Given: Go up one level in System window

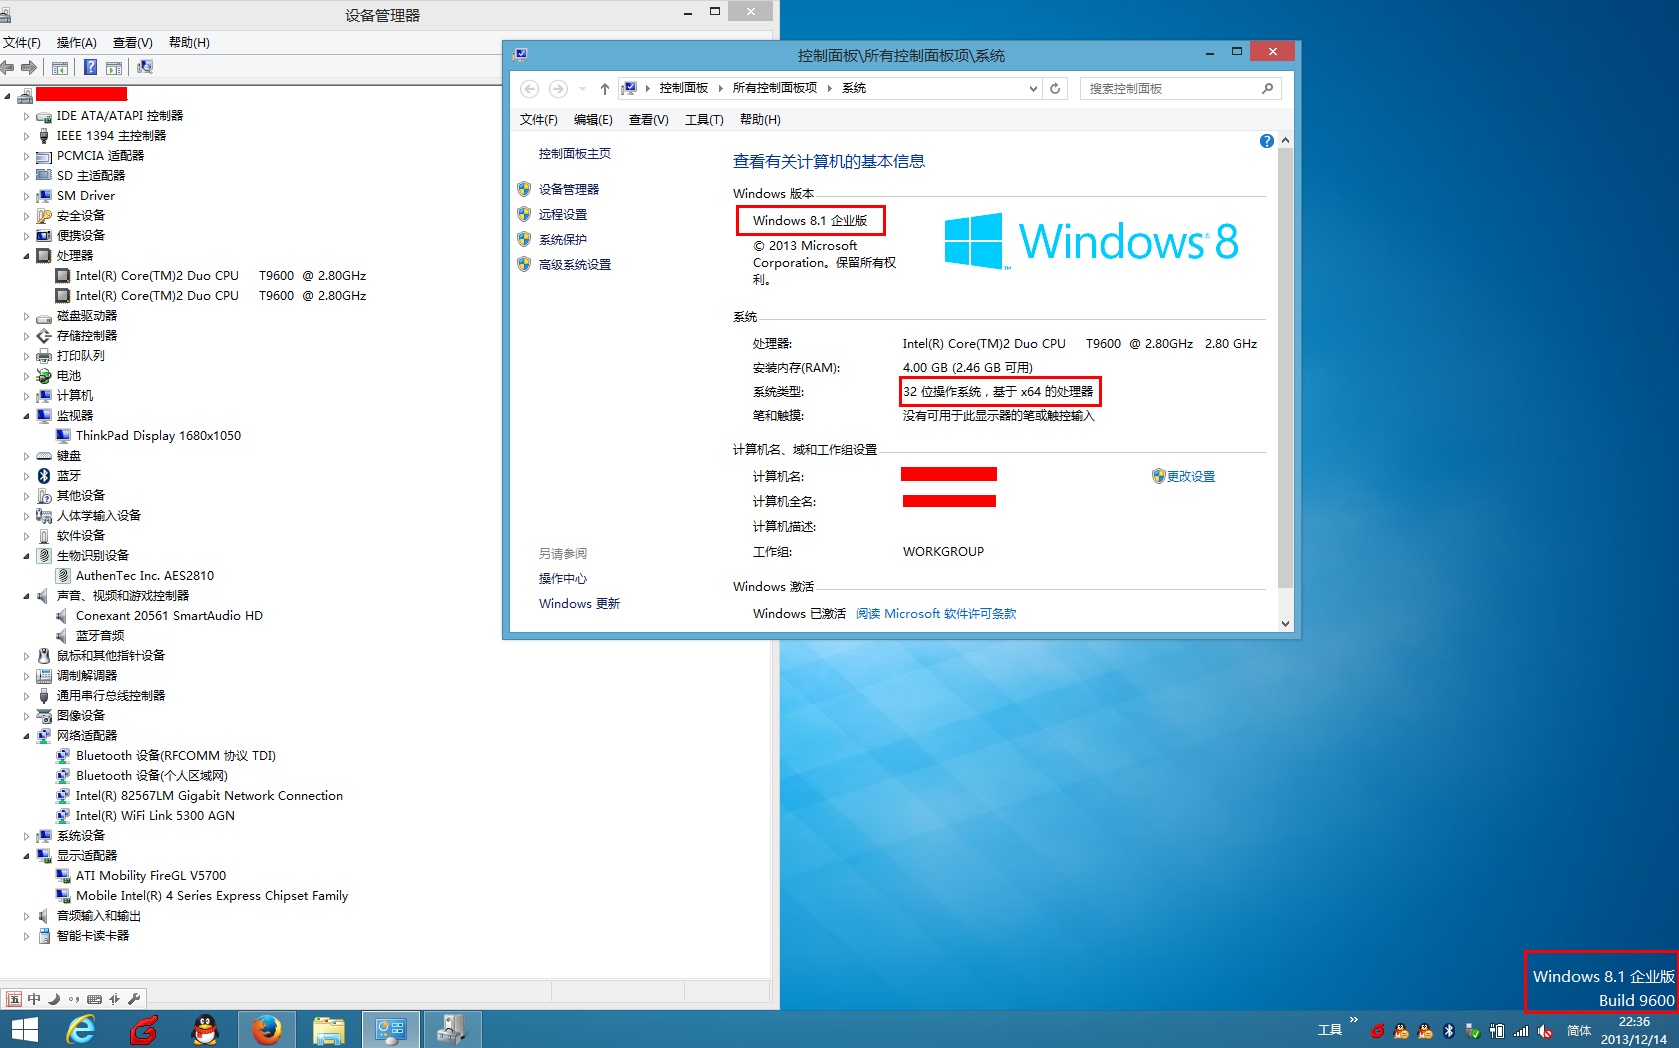Looking at the screenshot, I should point(604,88).
